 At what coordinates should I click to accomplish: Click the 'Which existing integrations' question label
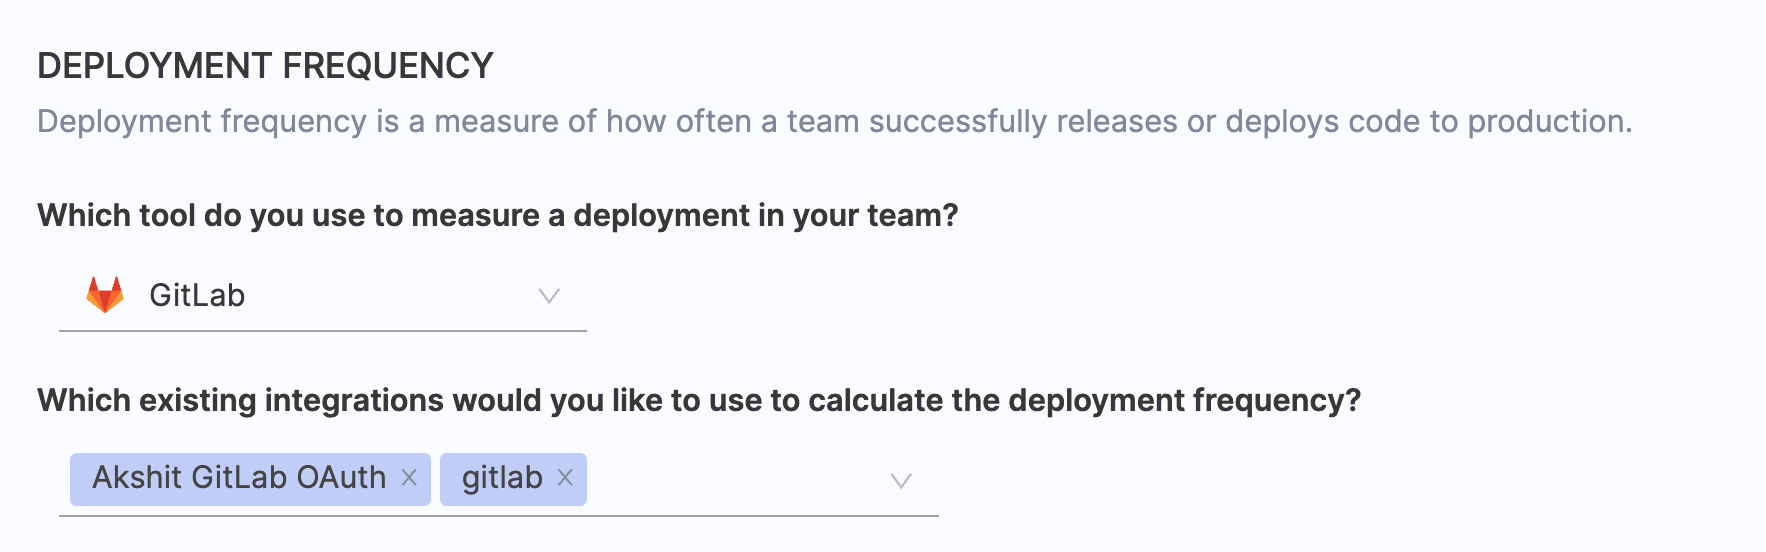click(x=698, y=401)
